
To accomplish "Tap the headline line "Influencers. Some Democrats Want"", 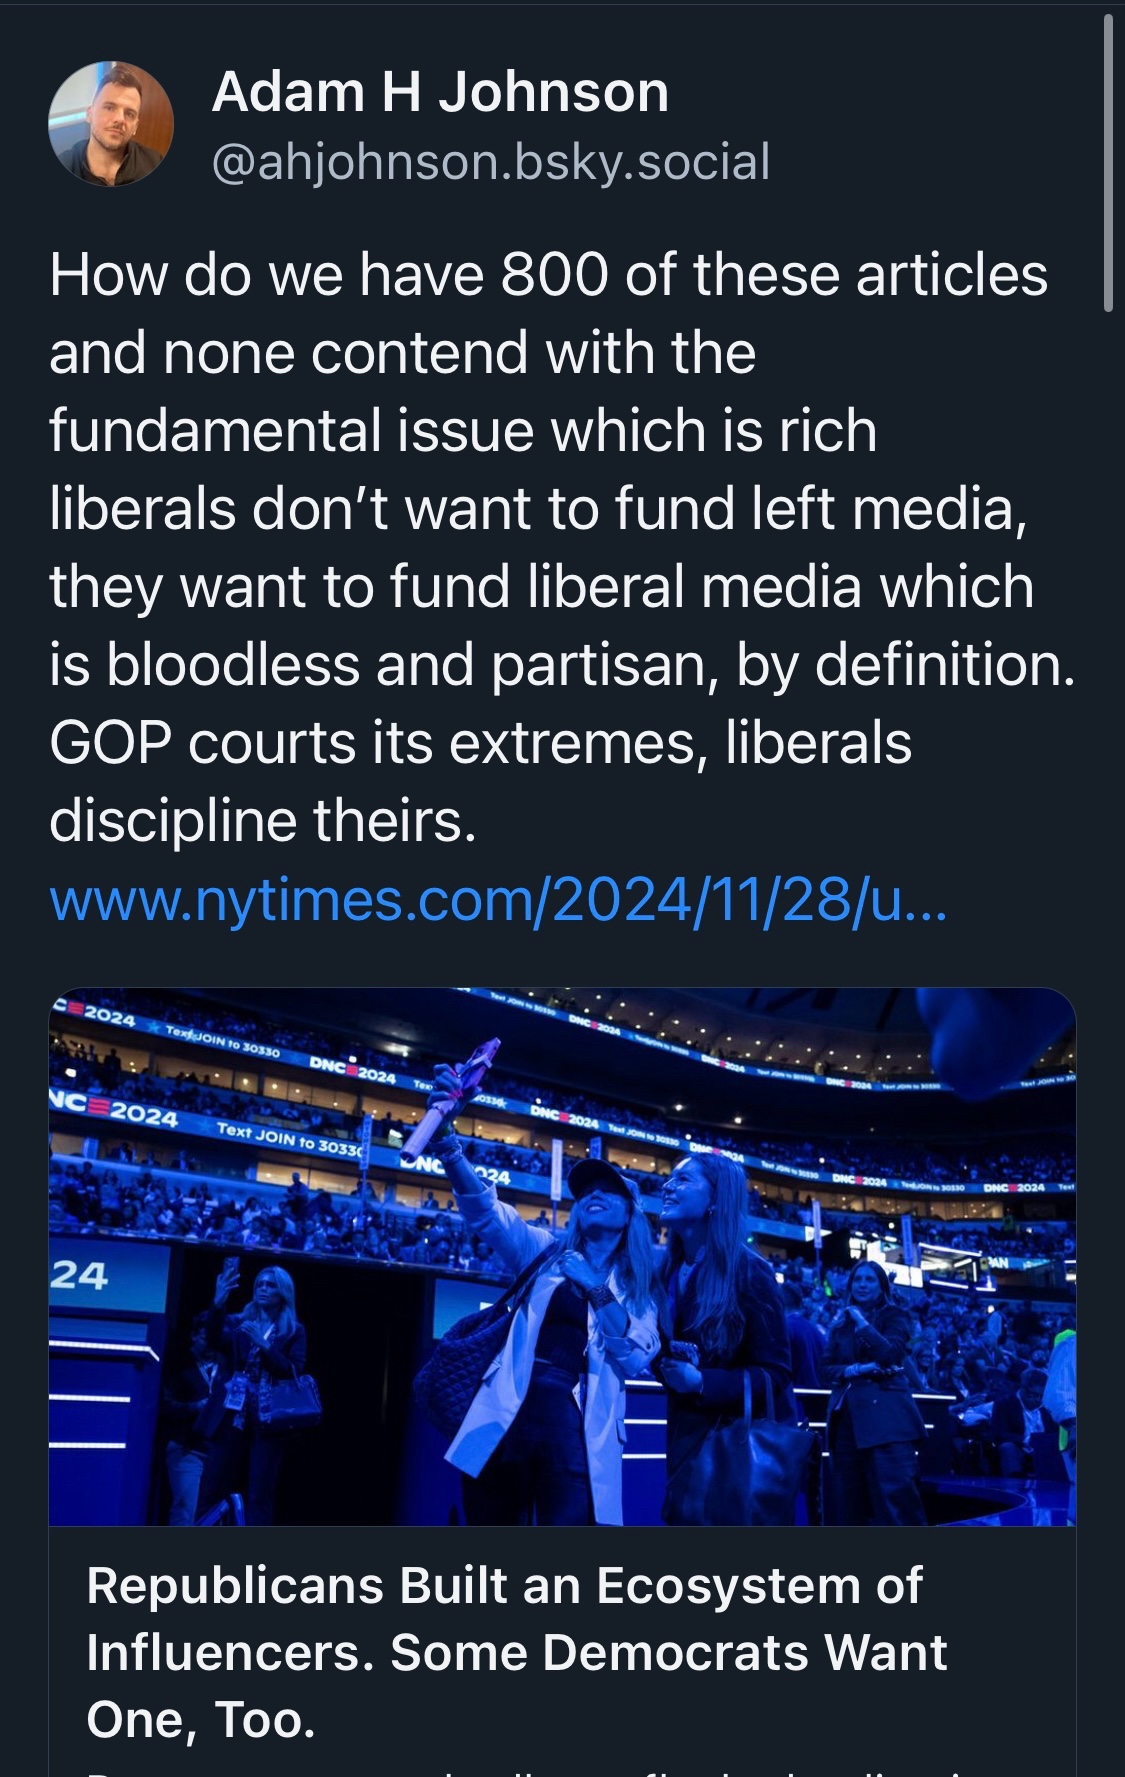I will [x=516, y=1653].
